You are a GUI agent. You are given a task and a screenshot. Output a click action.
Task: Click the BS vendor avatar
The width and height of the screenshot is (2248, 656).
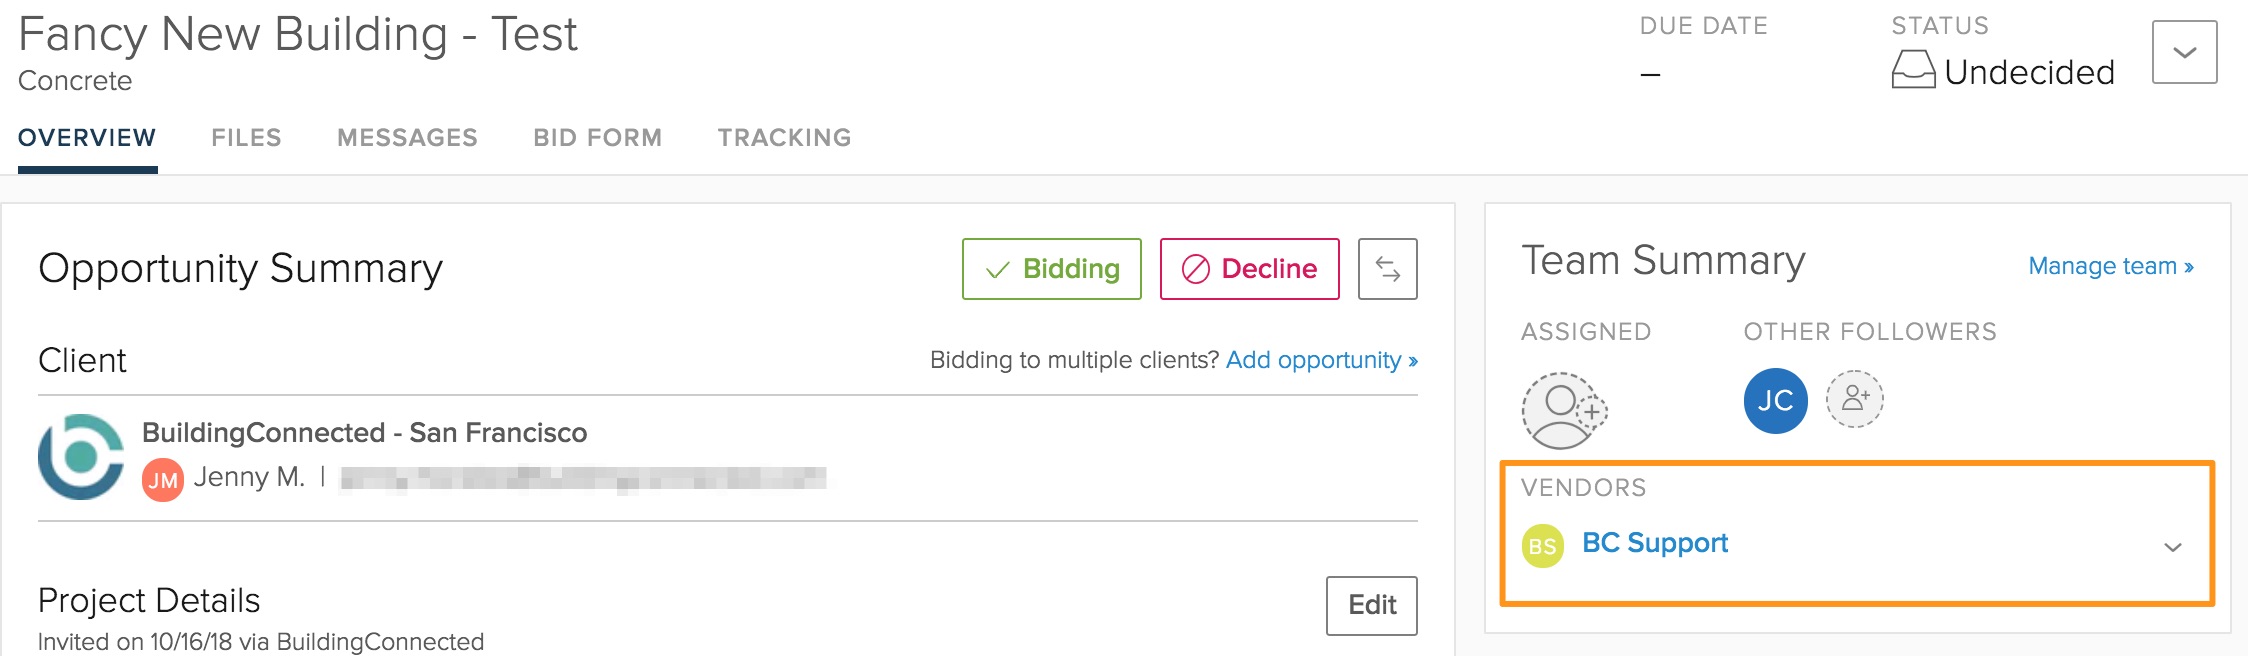[1542, 546]
